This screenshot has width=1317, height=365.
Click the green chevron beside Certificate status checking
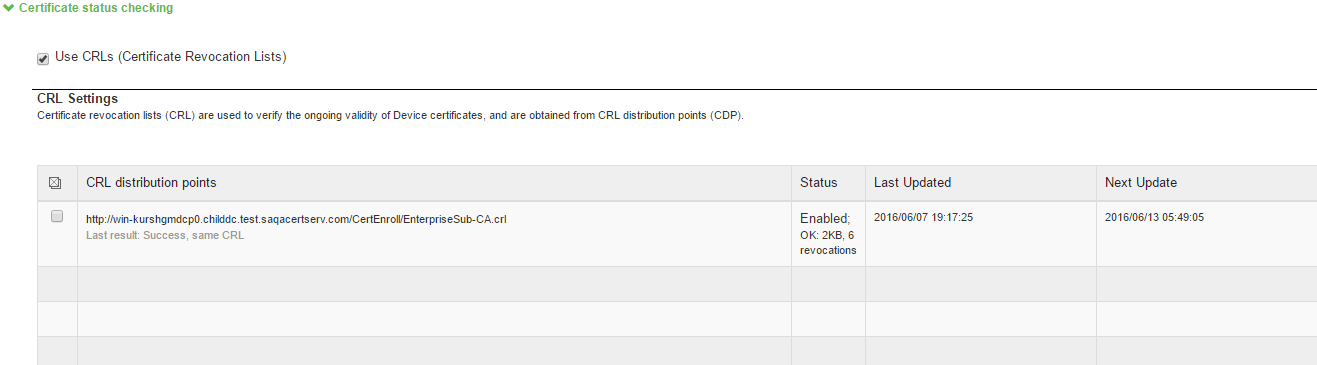pyautogui.click(x=9, y=8)
